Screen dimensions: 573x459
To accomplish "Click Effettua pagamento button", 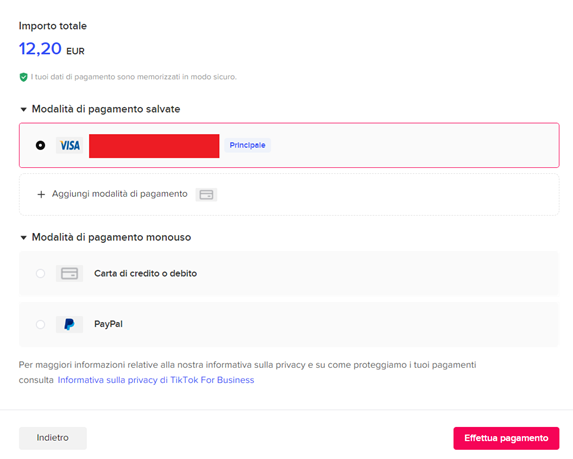I will (x=506, y=438).
